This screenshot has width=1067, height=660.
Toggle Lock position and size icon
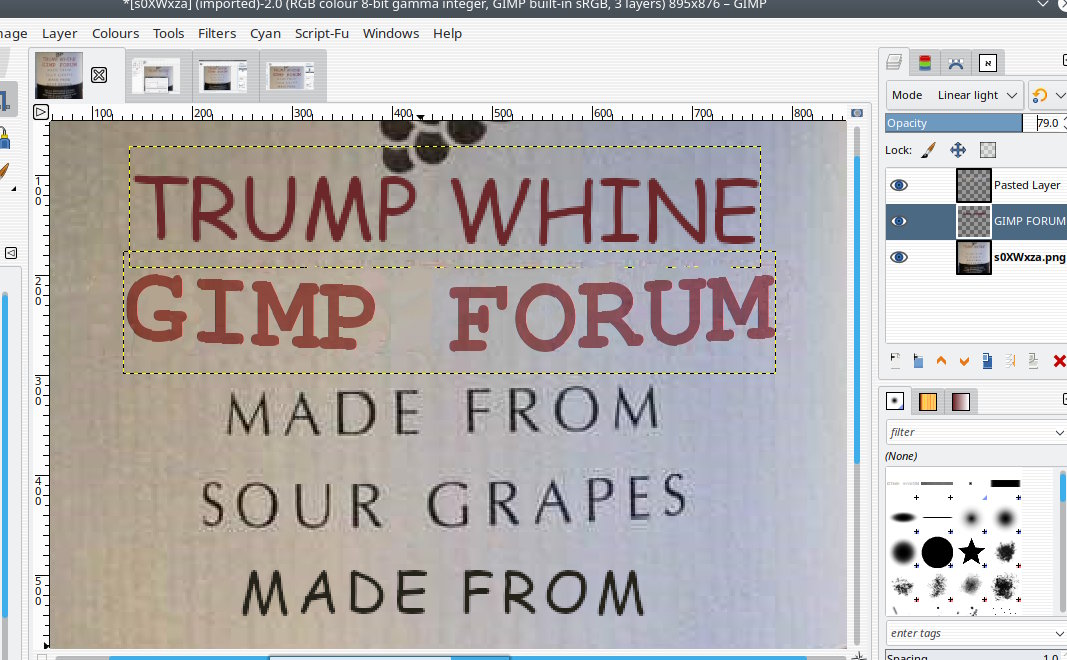point(957,150)
